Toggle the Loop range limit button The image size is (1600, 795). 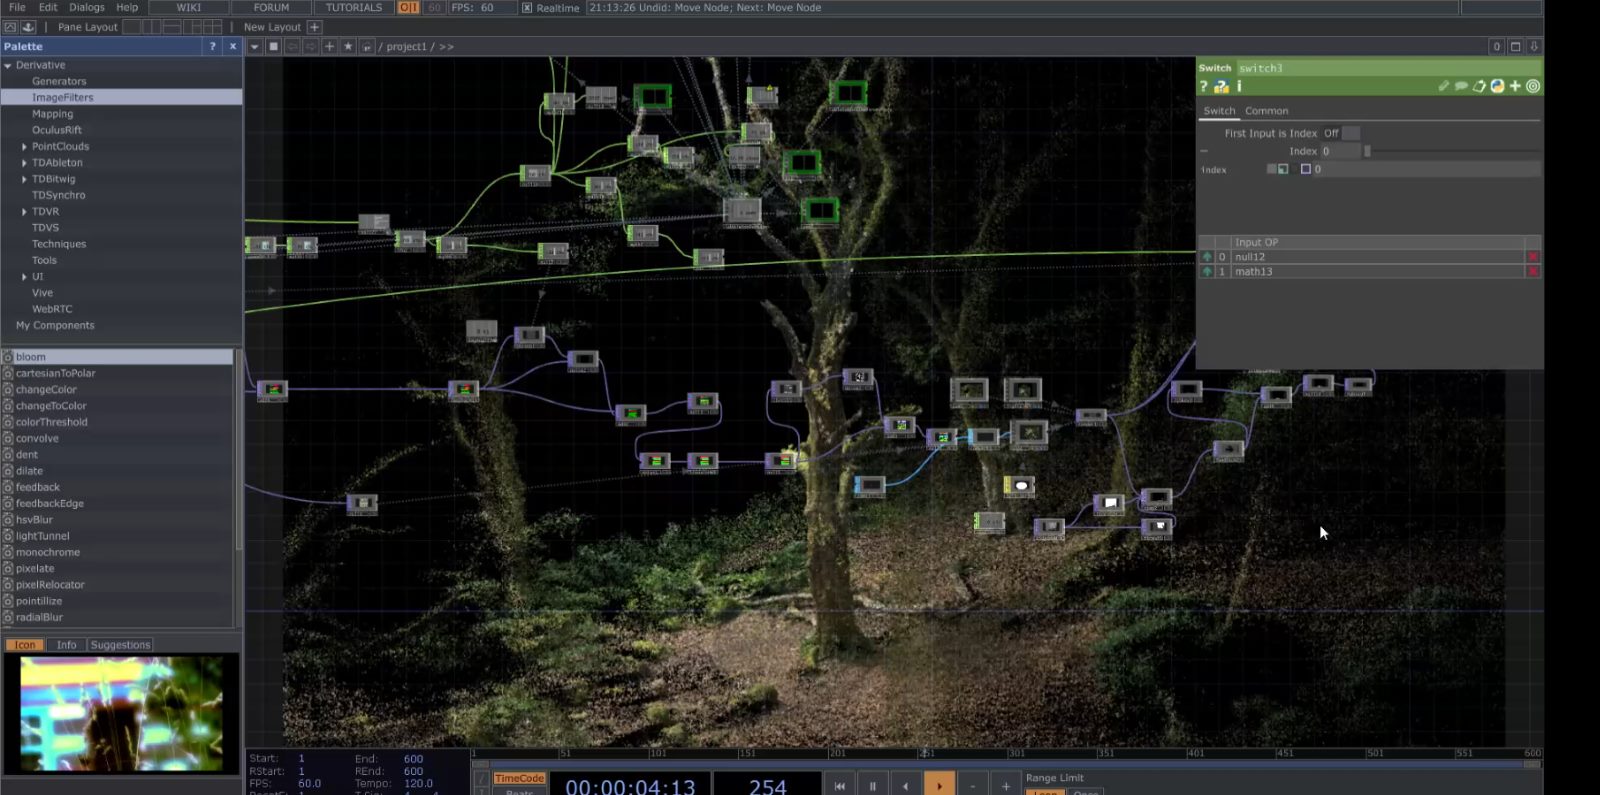(x=1045, y=791)
